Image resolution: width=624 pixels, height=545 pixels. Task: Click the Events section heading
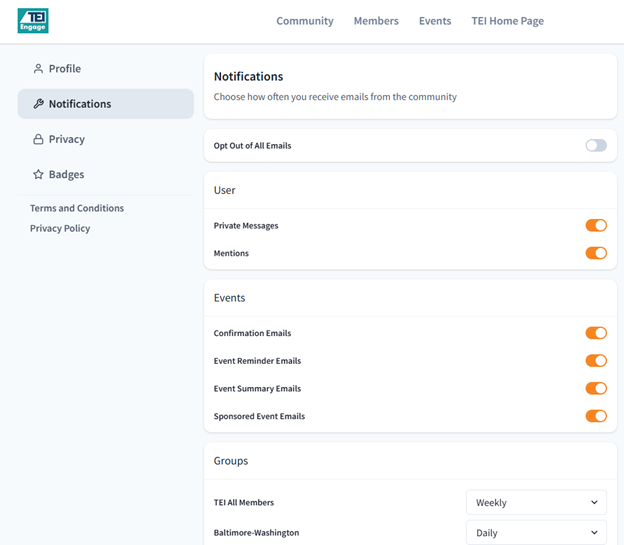[x=229, y=298]
